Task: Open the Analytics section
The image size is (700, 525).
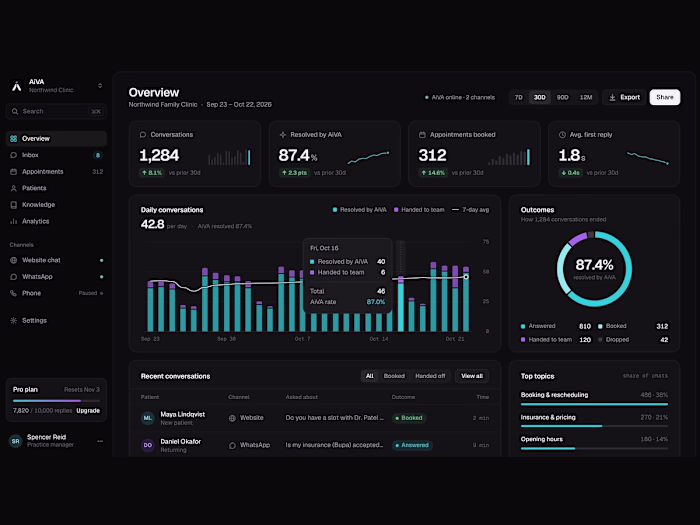Action: point(56,221)
